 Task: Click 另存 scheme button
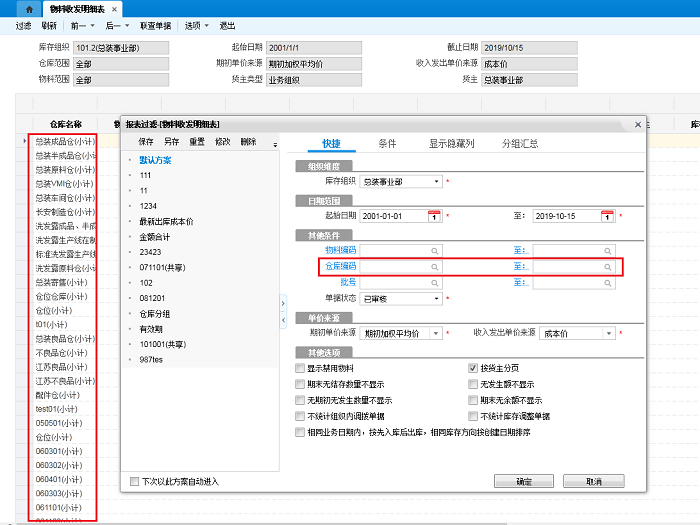point(171,142)
